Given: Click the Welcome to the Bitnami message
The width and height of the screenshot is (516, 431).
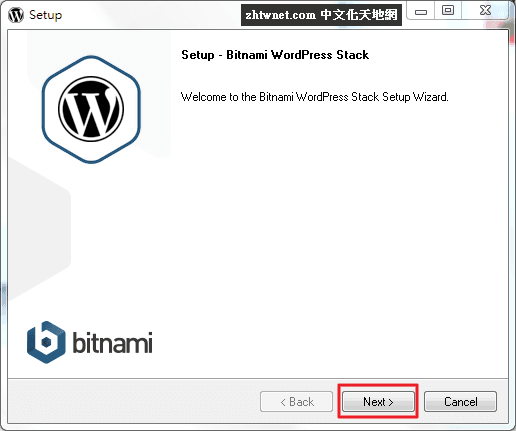Looking at the screenshot, I should [x=315, y=97].
